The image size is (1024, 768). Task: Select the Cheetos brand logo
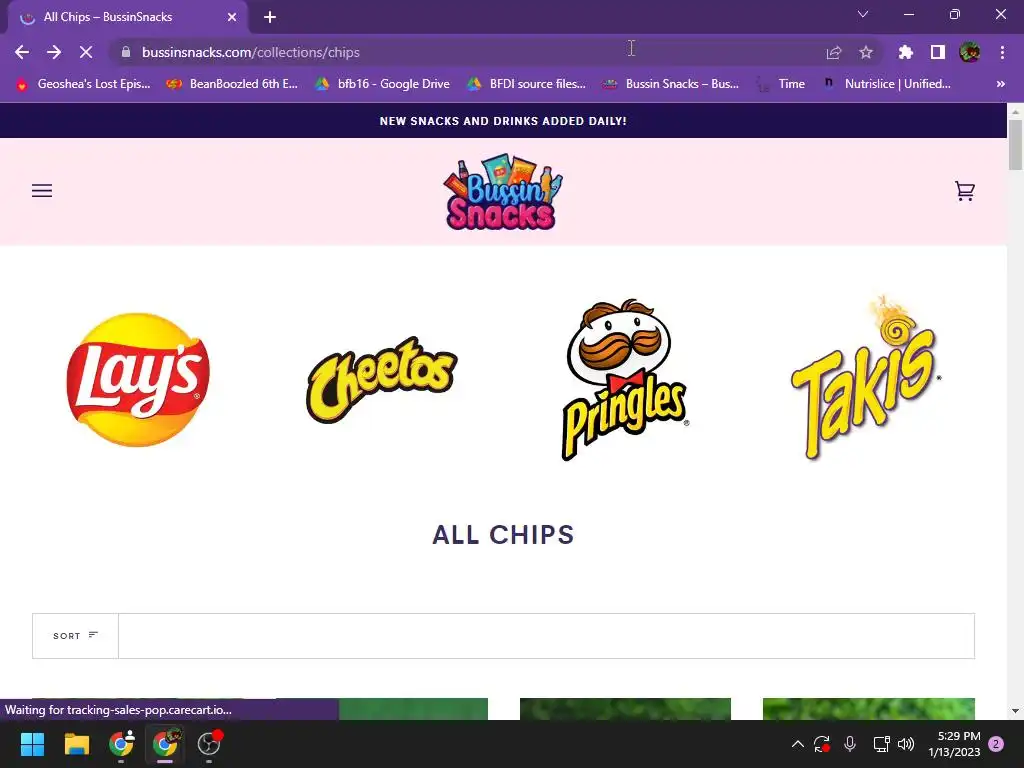[381, 379]
